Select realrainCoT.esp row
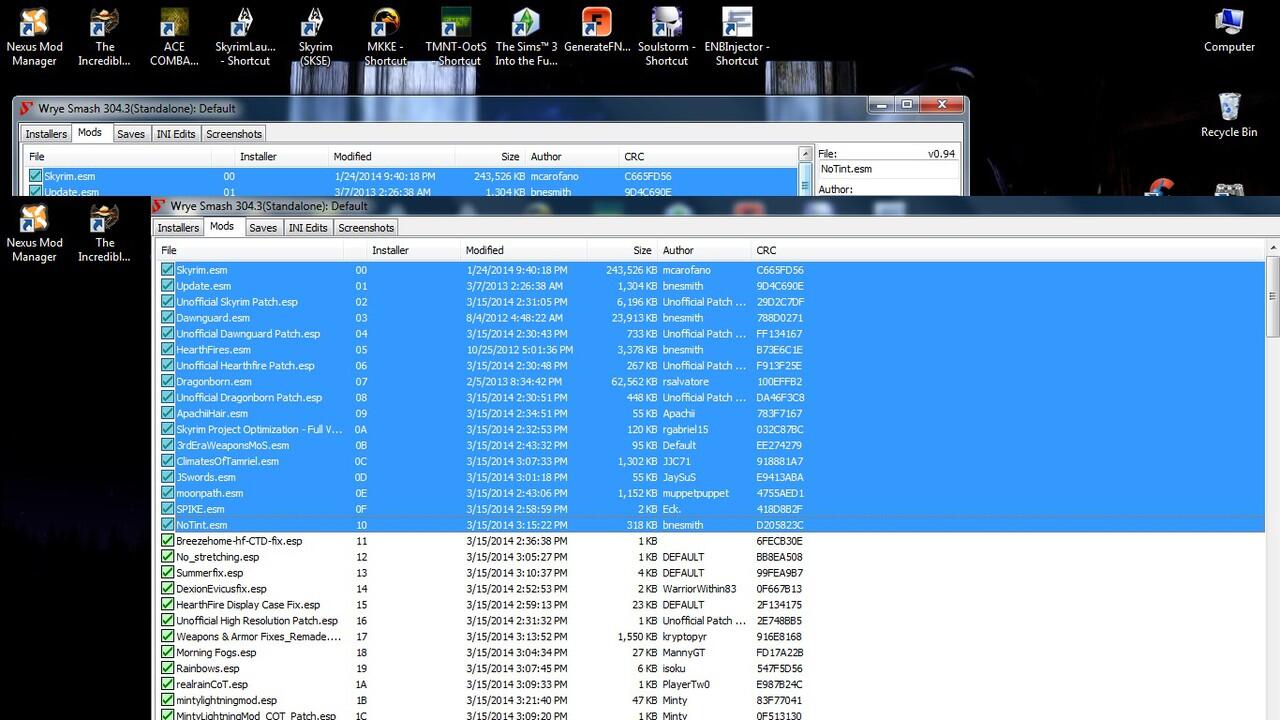This screenshot has height=720, width=1280. click(x=709, y=685)
